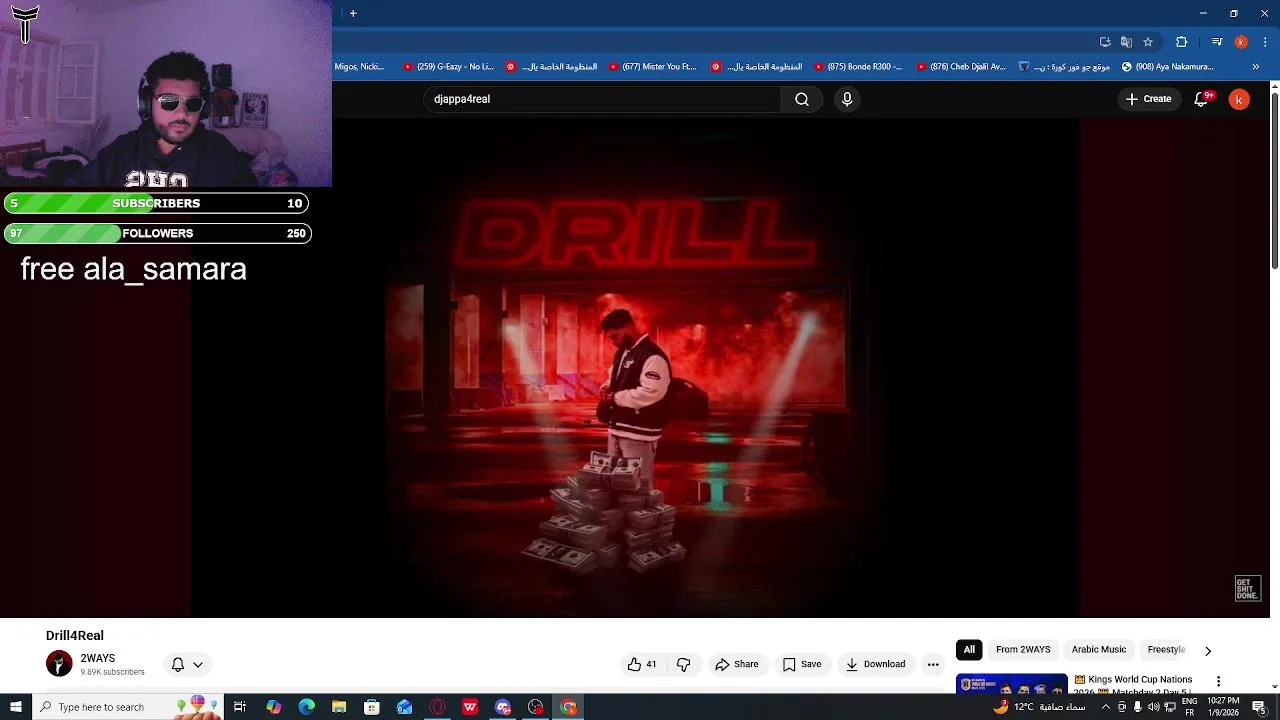Open the 2WAYS channel name link
The width and height of the screenshot is (1280, 720).
click(x=98, y=658)
